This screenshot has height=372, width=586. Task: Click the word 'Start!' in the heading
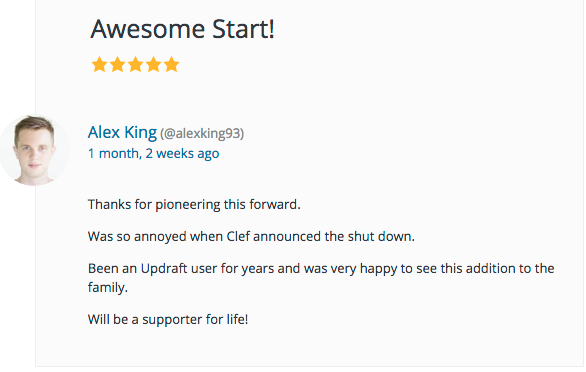pyautogui.click(x=243, y=29)
